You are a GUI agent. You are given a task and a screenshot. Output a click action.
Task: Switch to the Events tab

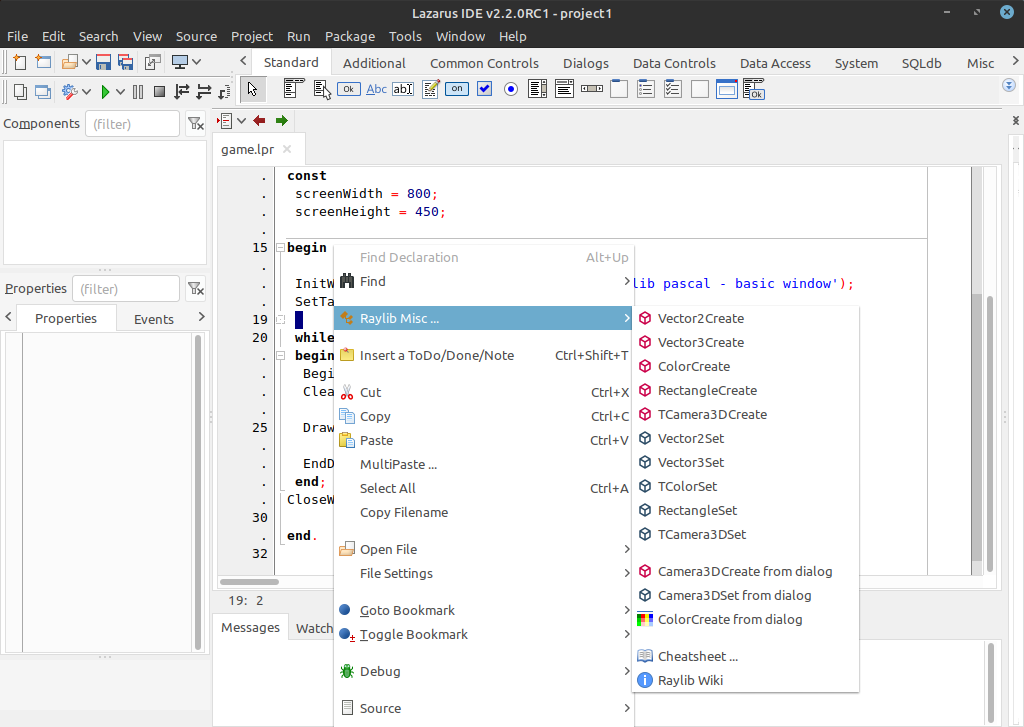point(153,319)
